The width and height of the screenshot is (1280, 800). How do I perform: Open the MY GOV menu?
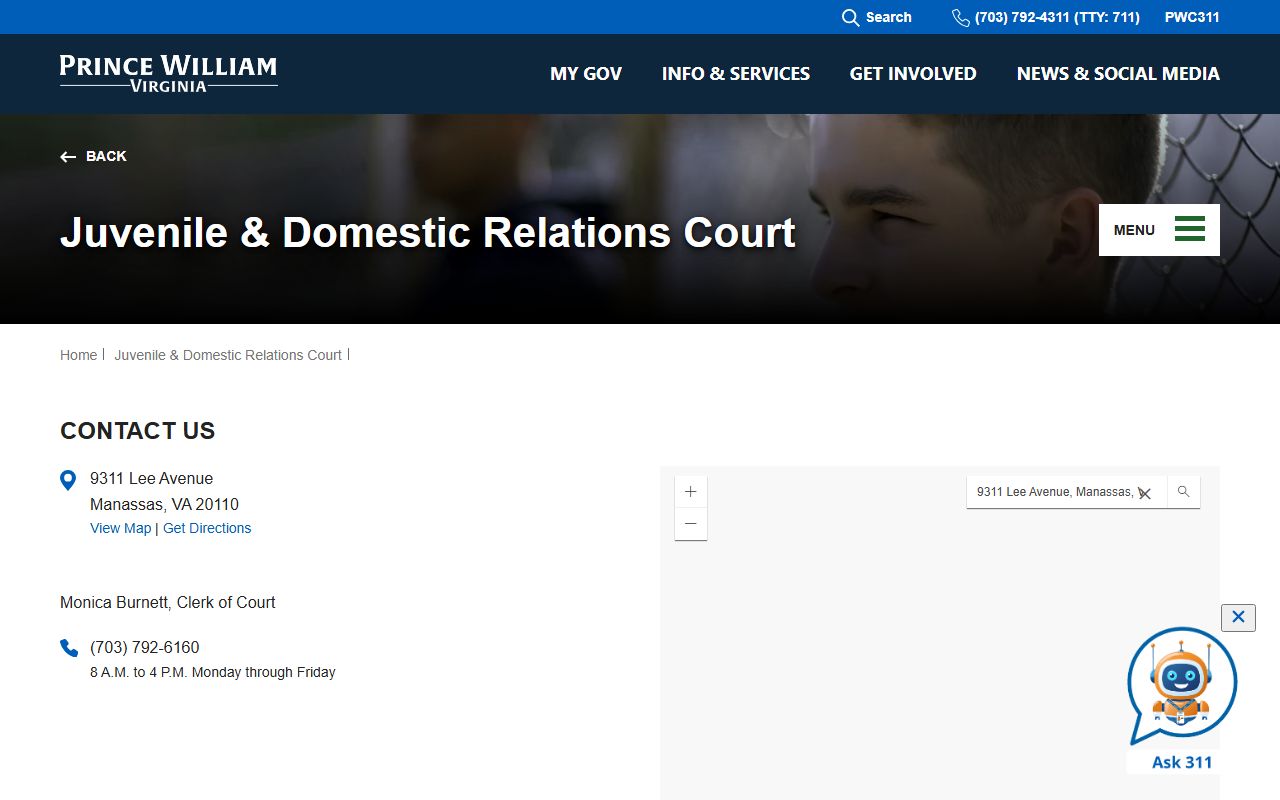[586, 73]
